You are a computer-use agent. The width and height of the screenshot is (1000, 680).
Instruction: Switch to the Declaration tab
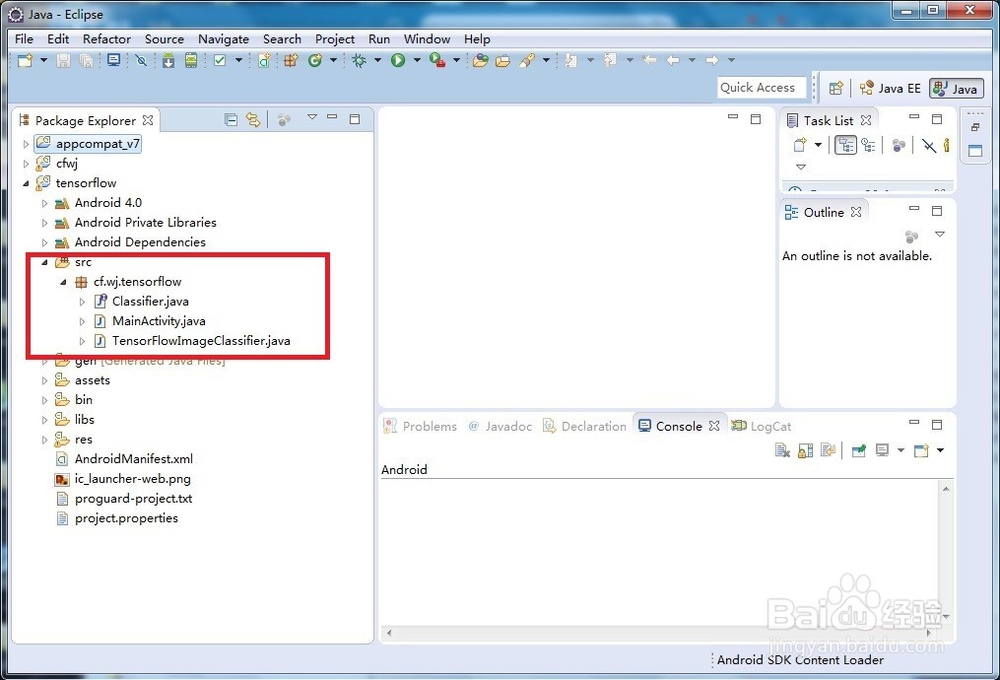pyautogui.click(x=585, y=426)
